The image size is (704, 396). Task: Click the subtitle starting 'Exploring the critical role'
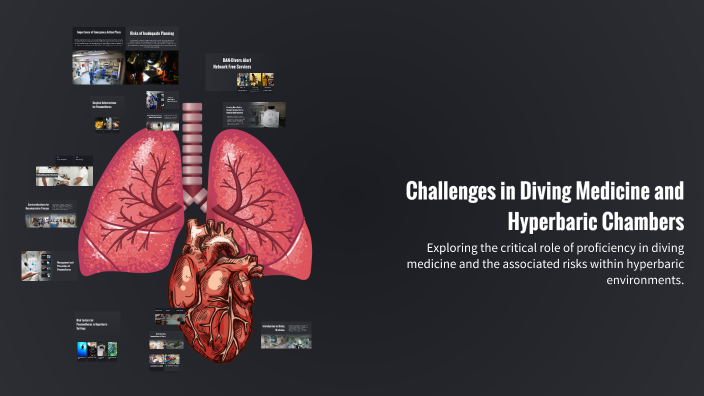point(545,264)
